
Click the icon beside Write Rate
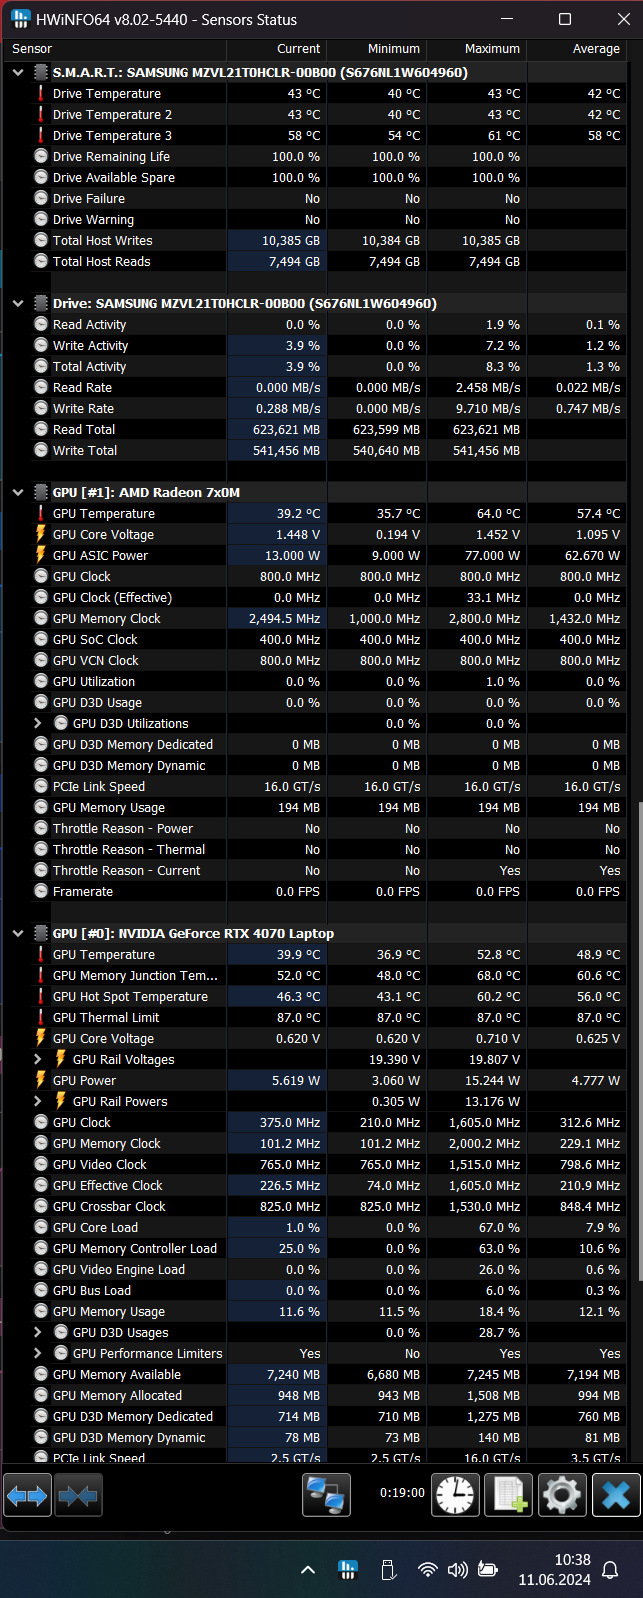tap(41, 409)
